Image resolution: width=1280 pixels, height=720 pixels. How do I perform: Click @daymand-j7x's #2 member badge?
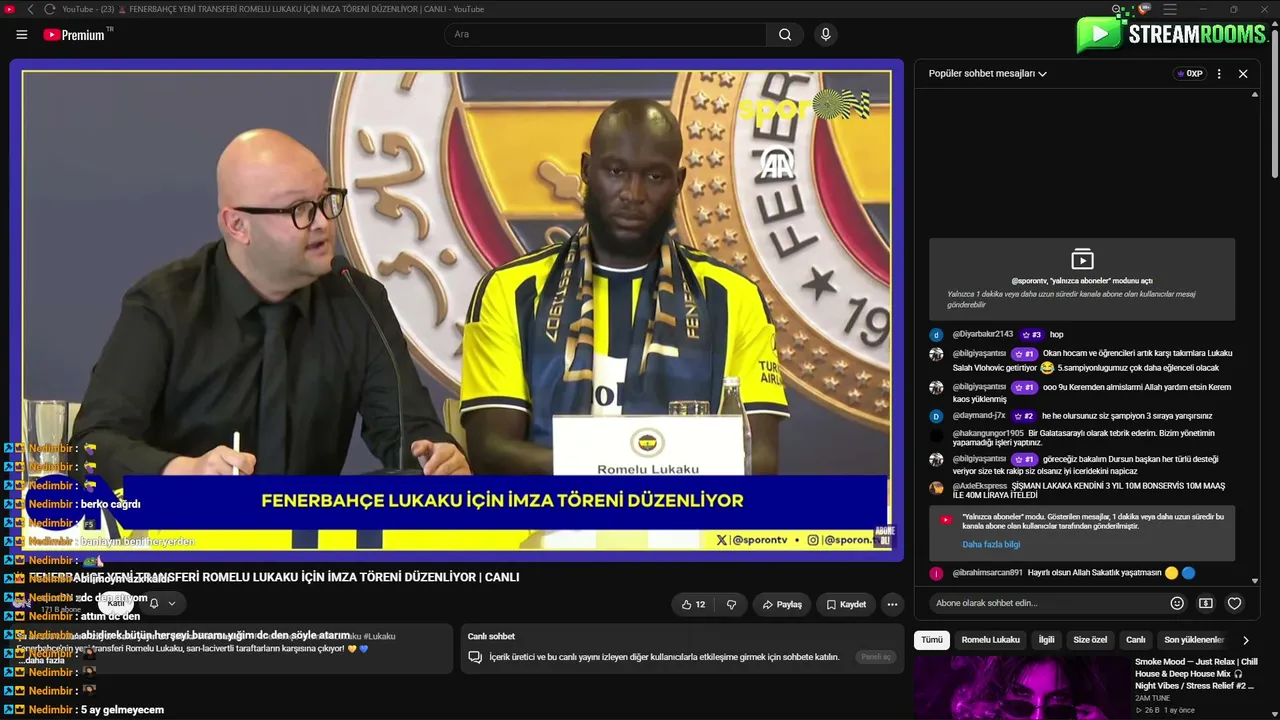pos(1024,416)
